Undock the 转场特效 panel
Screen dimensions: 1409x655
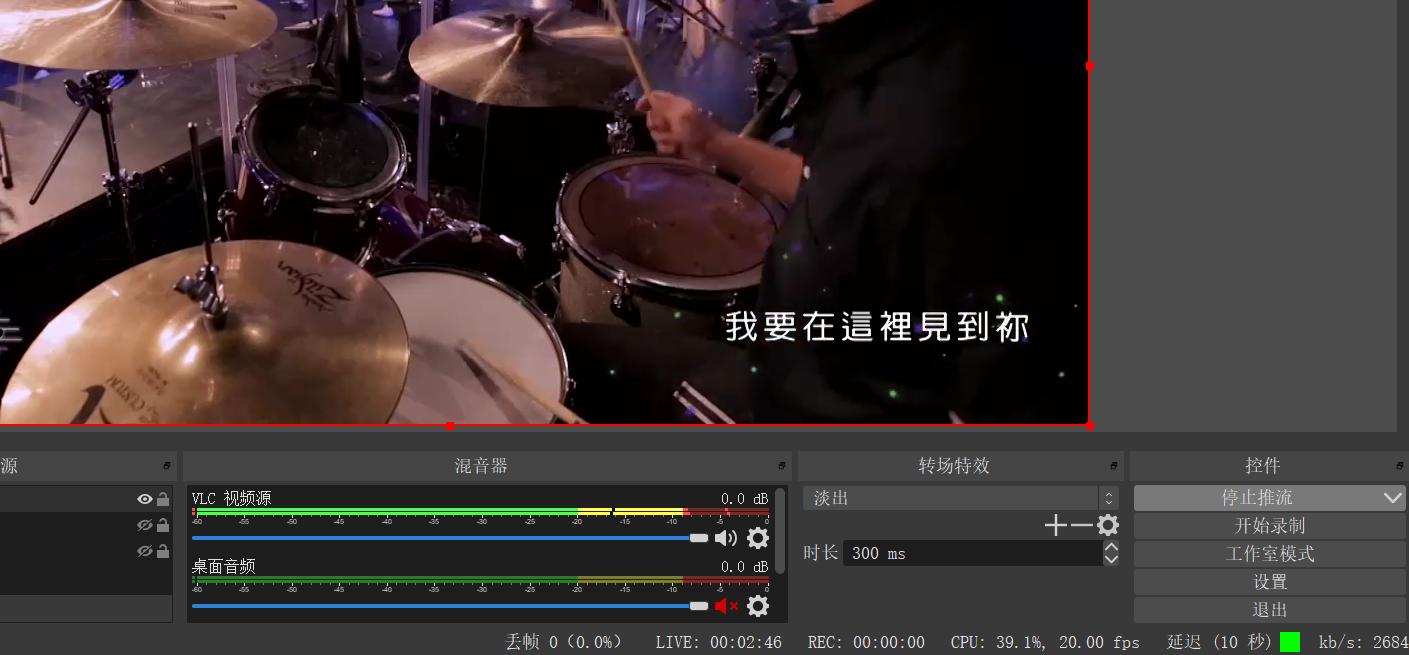click(x=1113, y=466)
